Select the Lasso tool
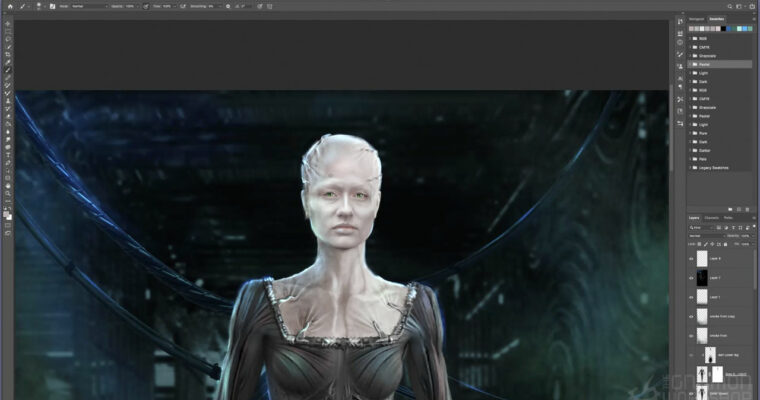The image size is (760, 400). (x=8, y=39)
